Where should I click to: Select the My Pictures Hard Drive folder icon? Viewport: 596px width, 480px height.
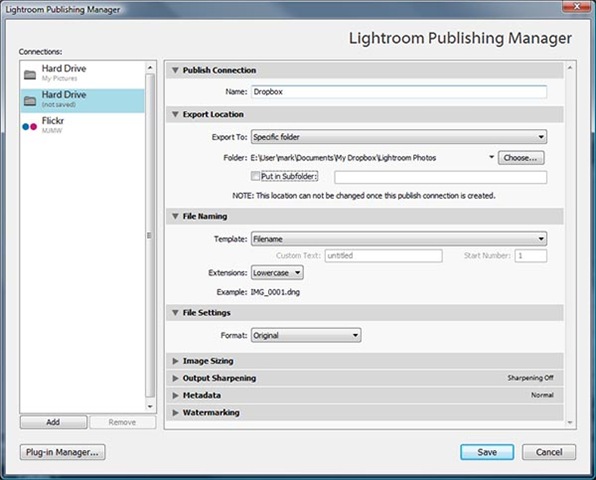tap(30, 74)
